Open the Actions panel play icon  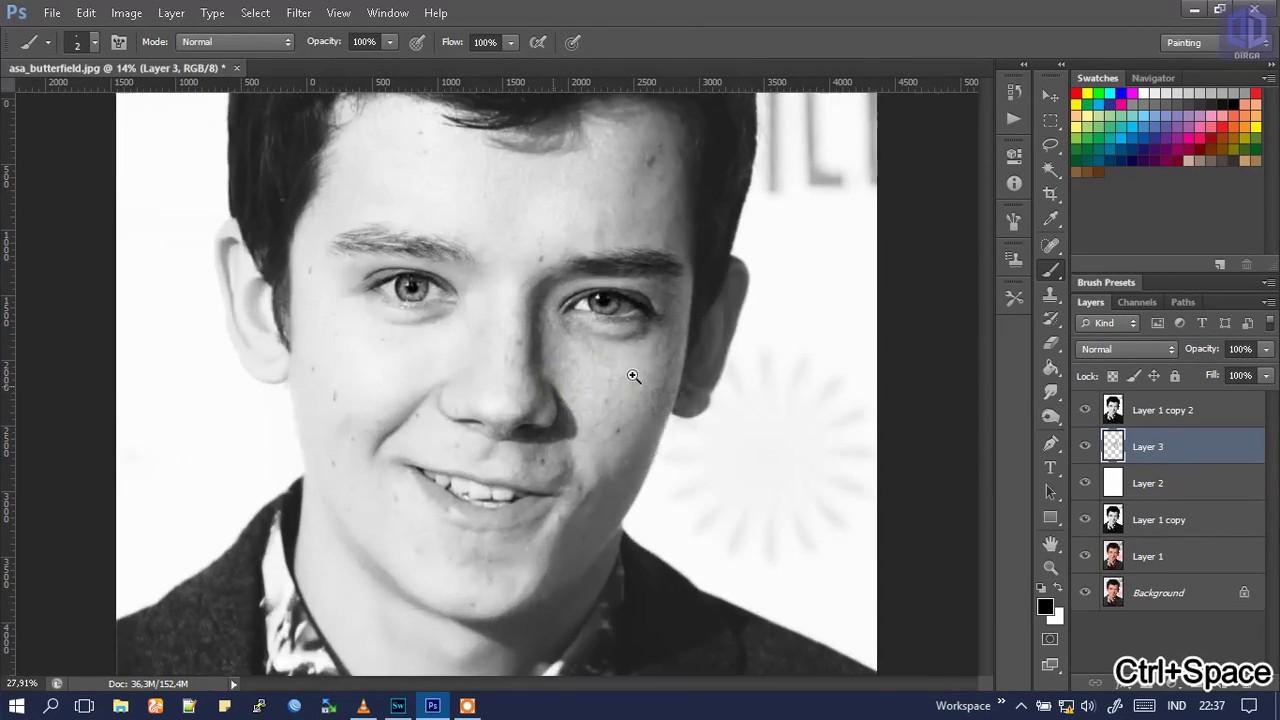point(1014,118)
